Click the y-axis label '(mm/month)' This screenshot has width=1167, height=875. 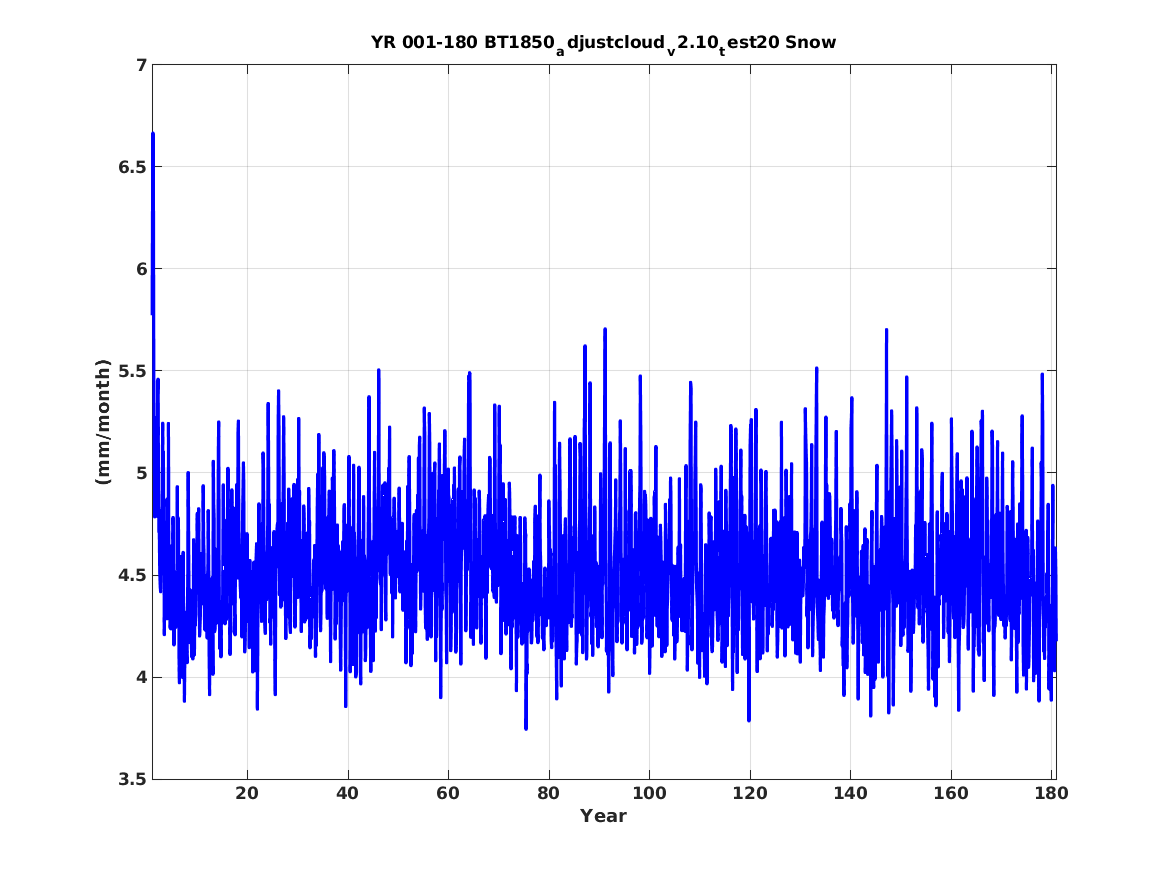103,422
